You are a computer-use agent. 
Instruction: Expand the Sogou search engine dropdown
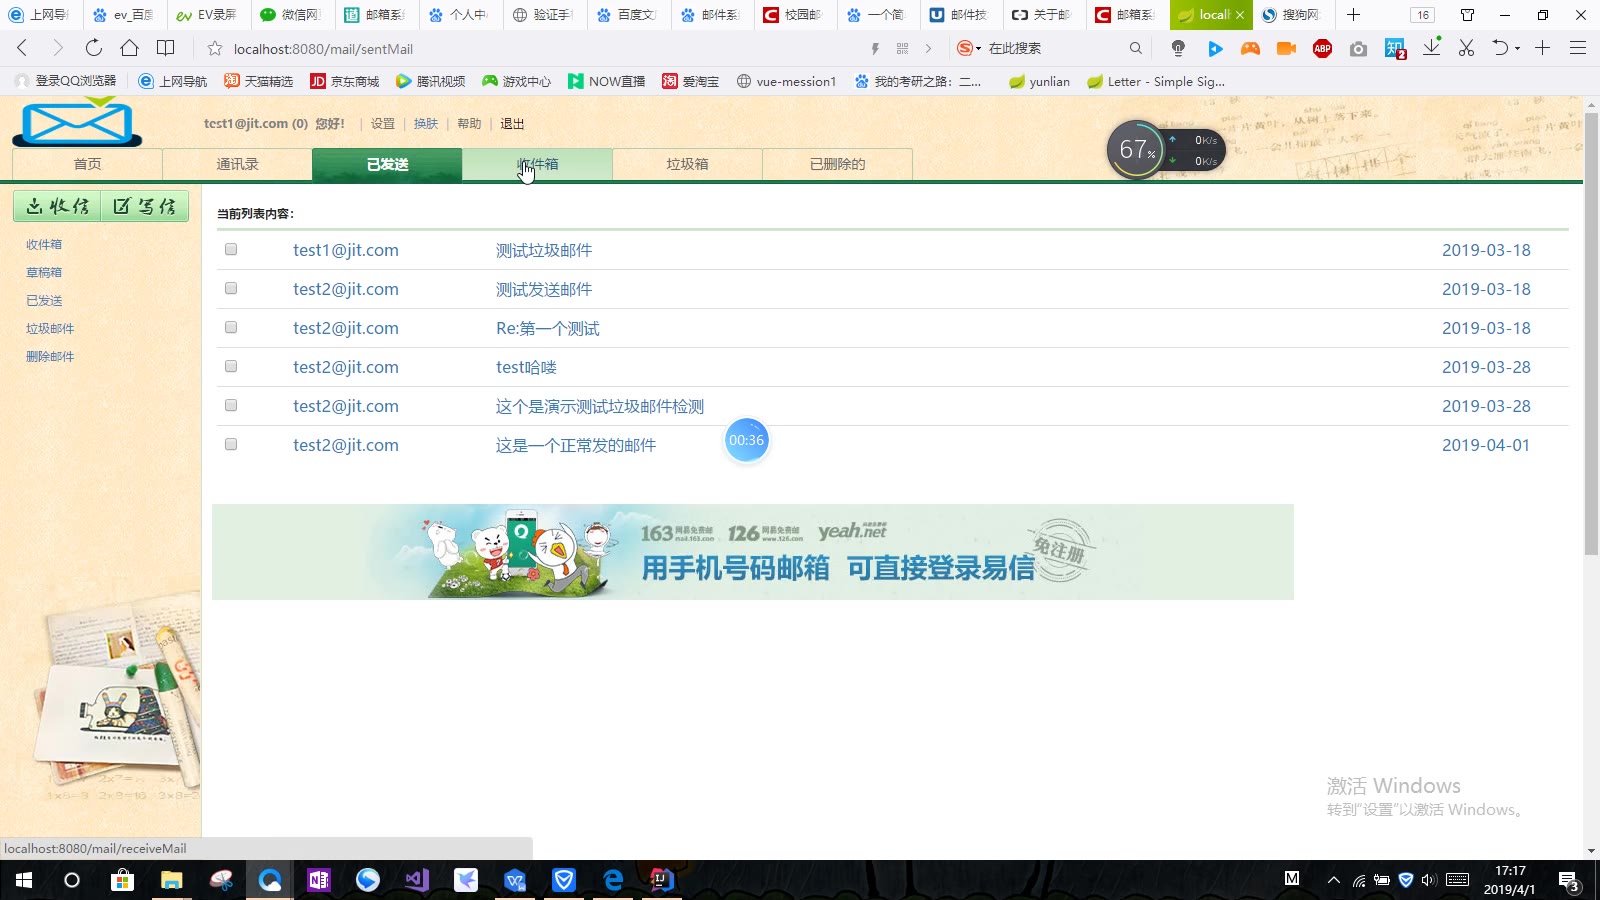(x=979, y=48)
